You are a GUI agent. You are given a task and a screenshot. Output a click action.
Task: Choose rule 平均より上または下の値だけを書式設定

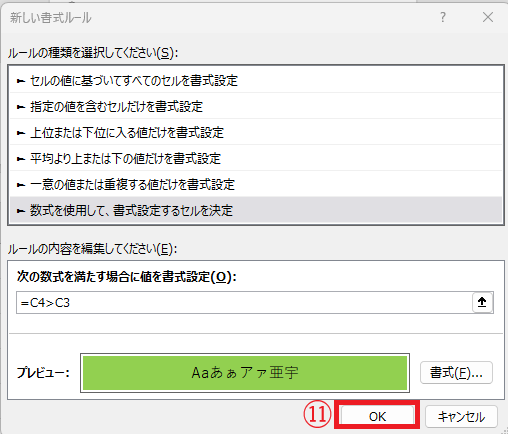[x=256, y=158]
